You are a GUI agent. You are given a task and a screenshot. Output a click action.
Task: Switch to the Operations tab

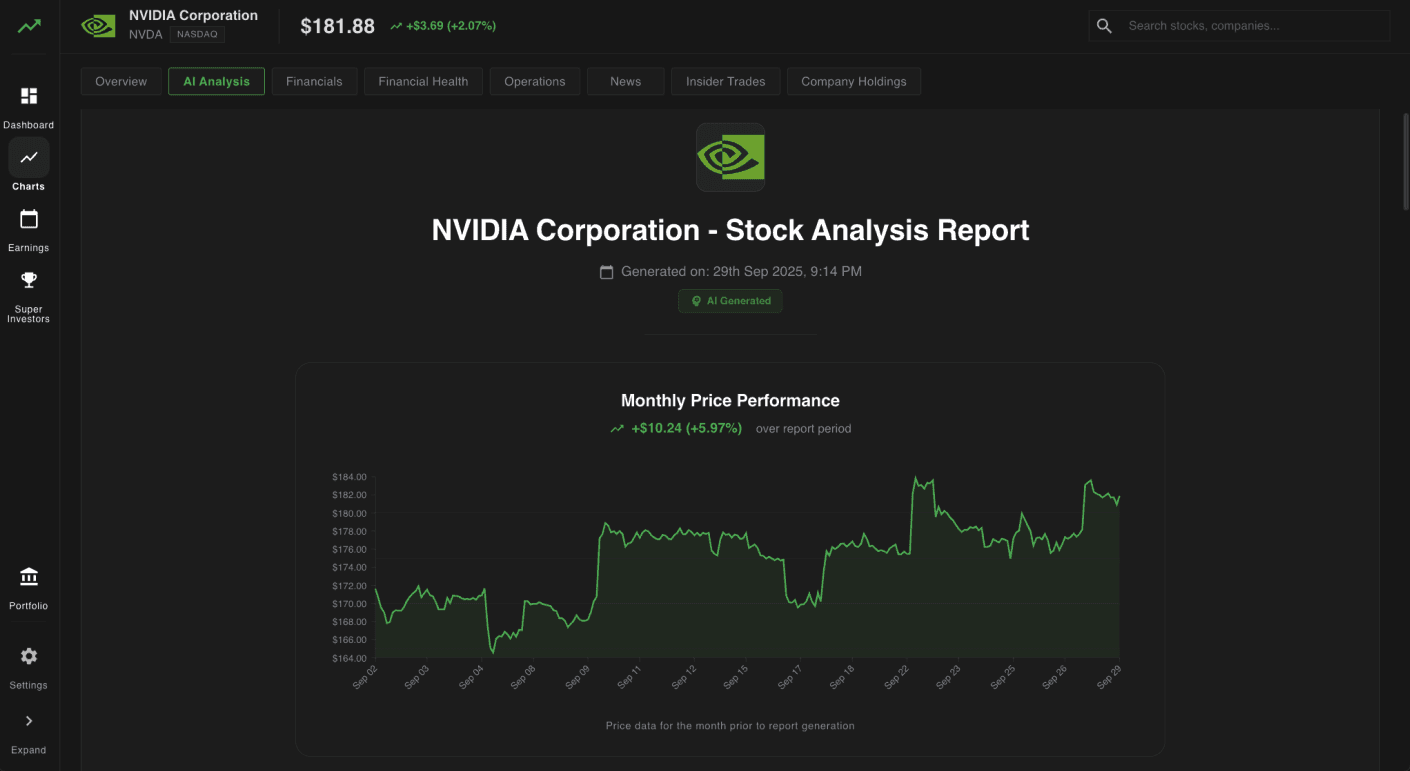click(535, 82)
